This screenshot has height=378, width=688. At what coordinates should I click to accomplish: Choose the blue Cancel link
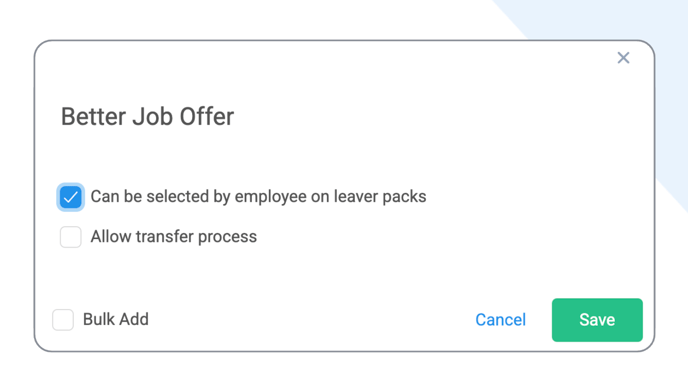pyautogui.click(x=501, y=320)
